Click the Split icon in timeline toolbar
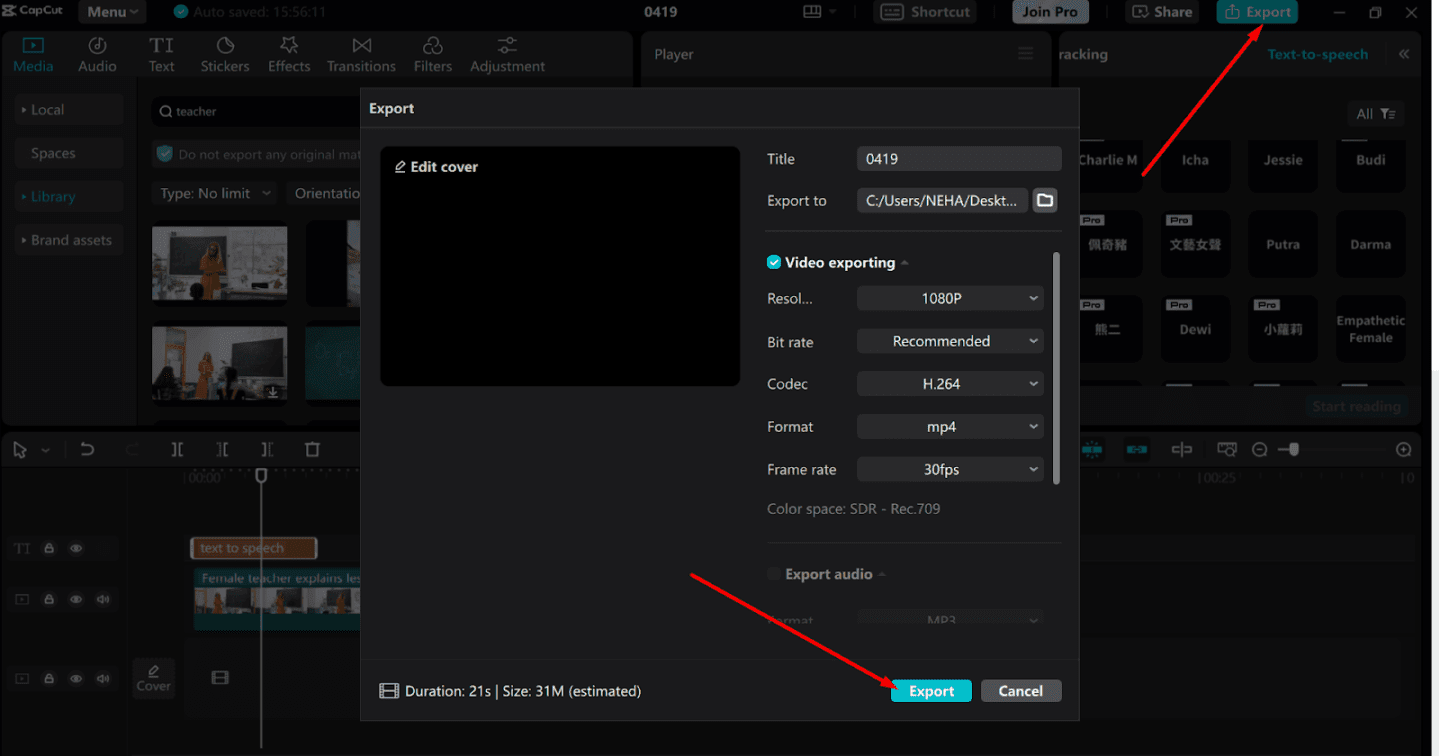Image resolution: width=1440 pixels, height=756 pixels. 177,450
